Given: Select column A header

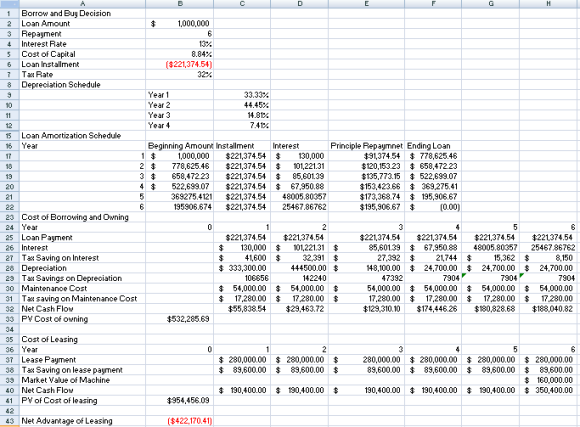Looking at the screenshot, I should (82, 4).
